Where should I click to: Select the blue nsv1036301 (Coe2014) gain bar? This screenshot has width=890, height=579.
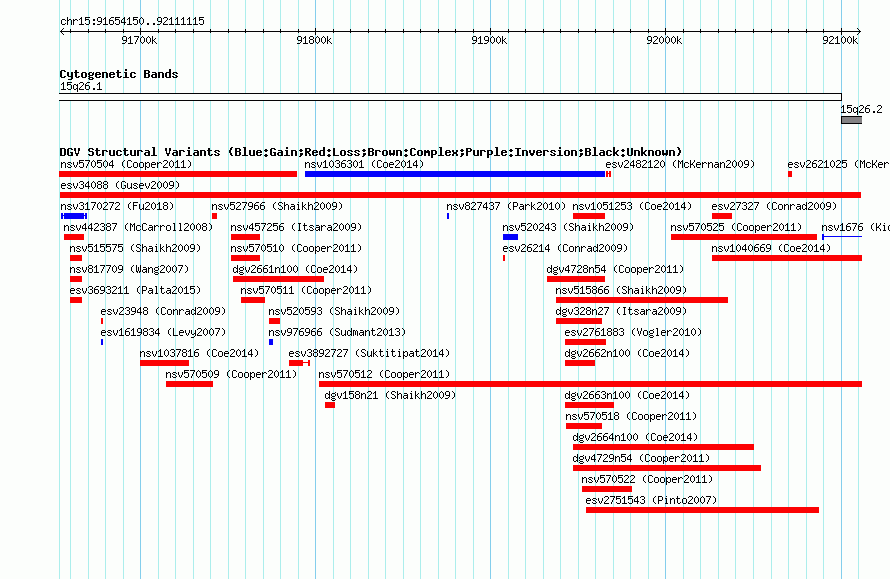[455, 174]
